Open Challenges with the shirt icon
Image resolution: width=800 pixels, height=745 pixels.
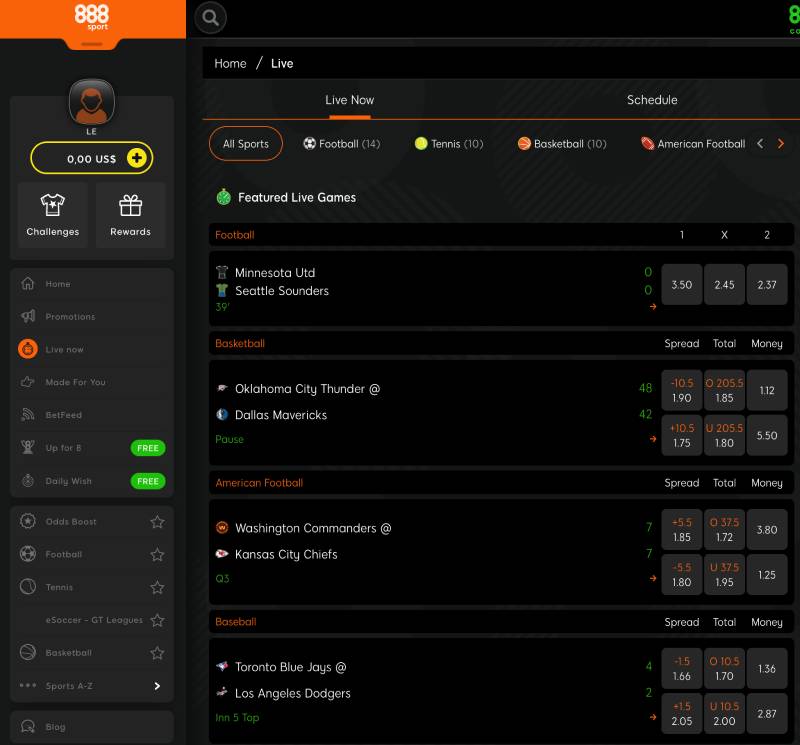point(53,215)
